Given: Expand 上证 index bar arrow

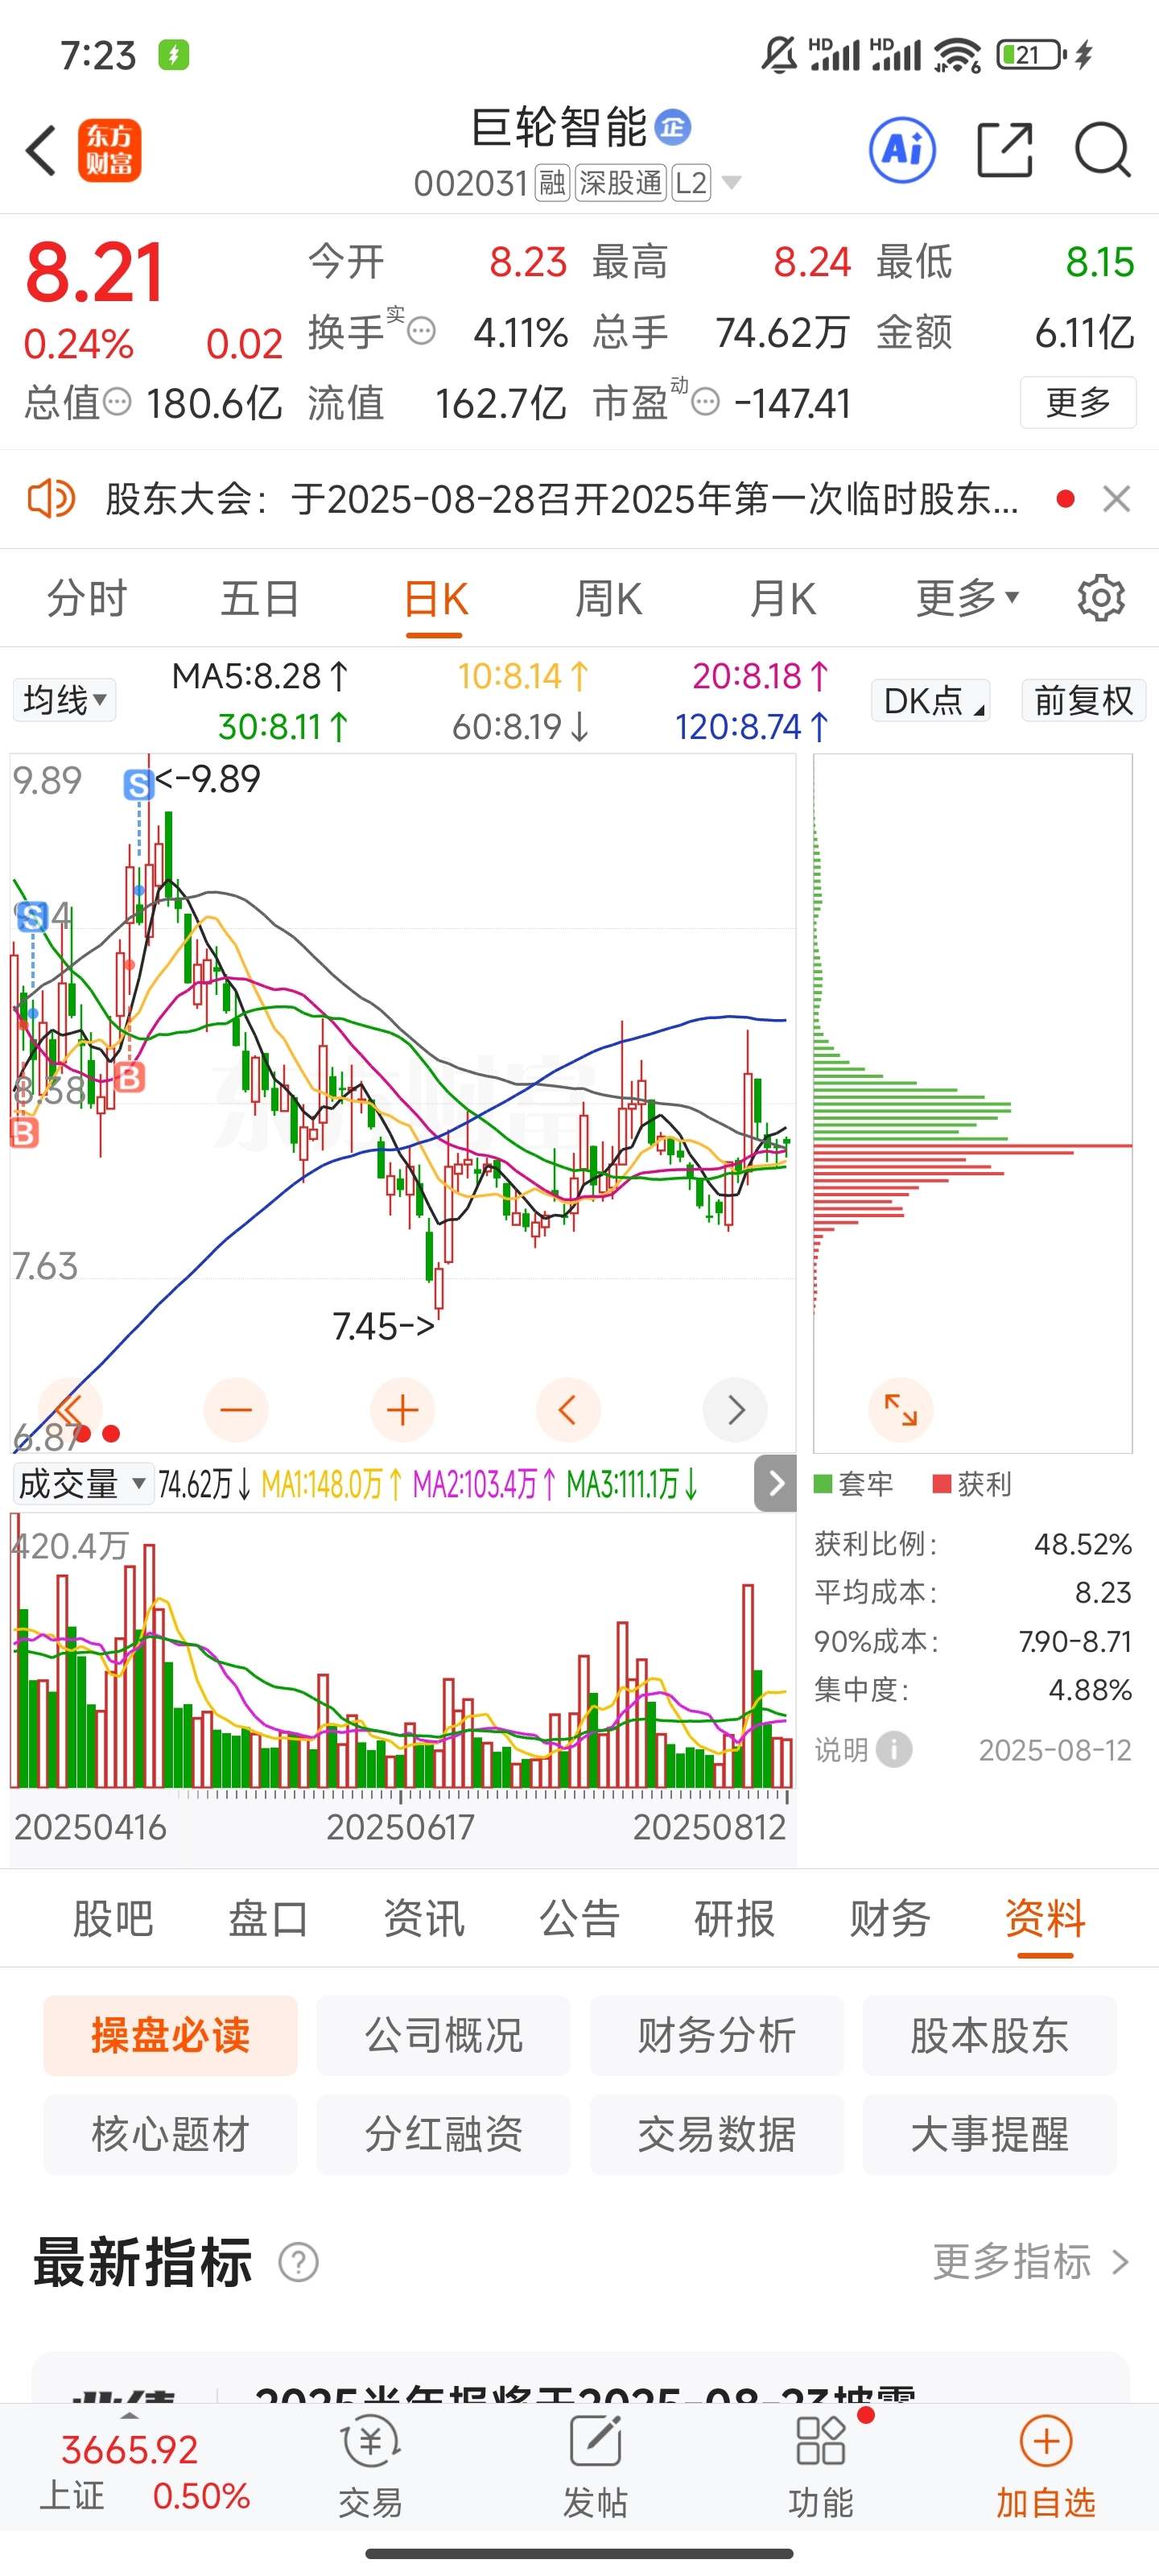Looking at the screenshot, I should [x=130, y=2415].
